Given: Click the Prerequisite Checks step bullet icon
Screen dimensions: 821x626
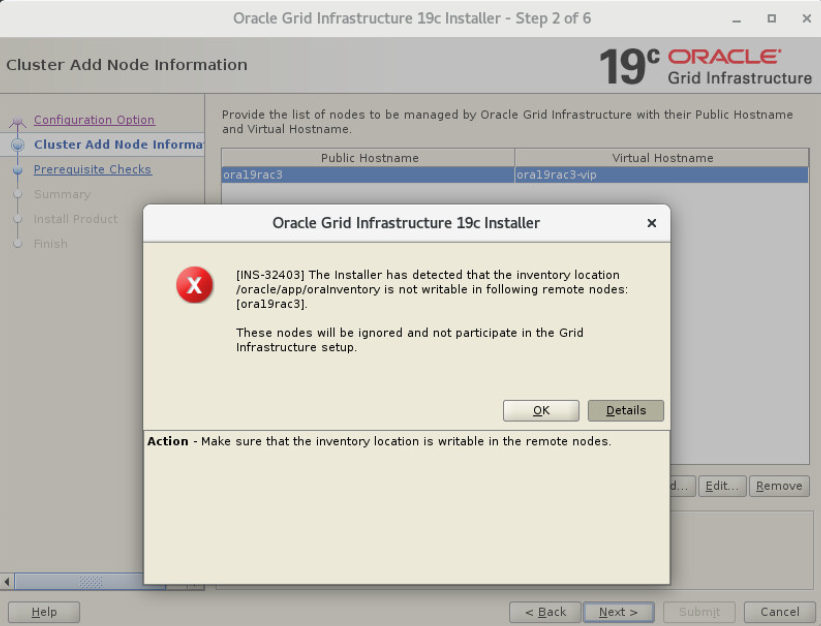Looking at the screenshot, I should click(x=18, y=170).
